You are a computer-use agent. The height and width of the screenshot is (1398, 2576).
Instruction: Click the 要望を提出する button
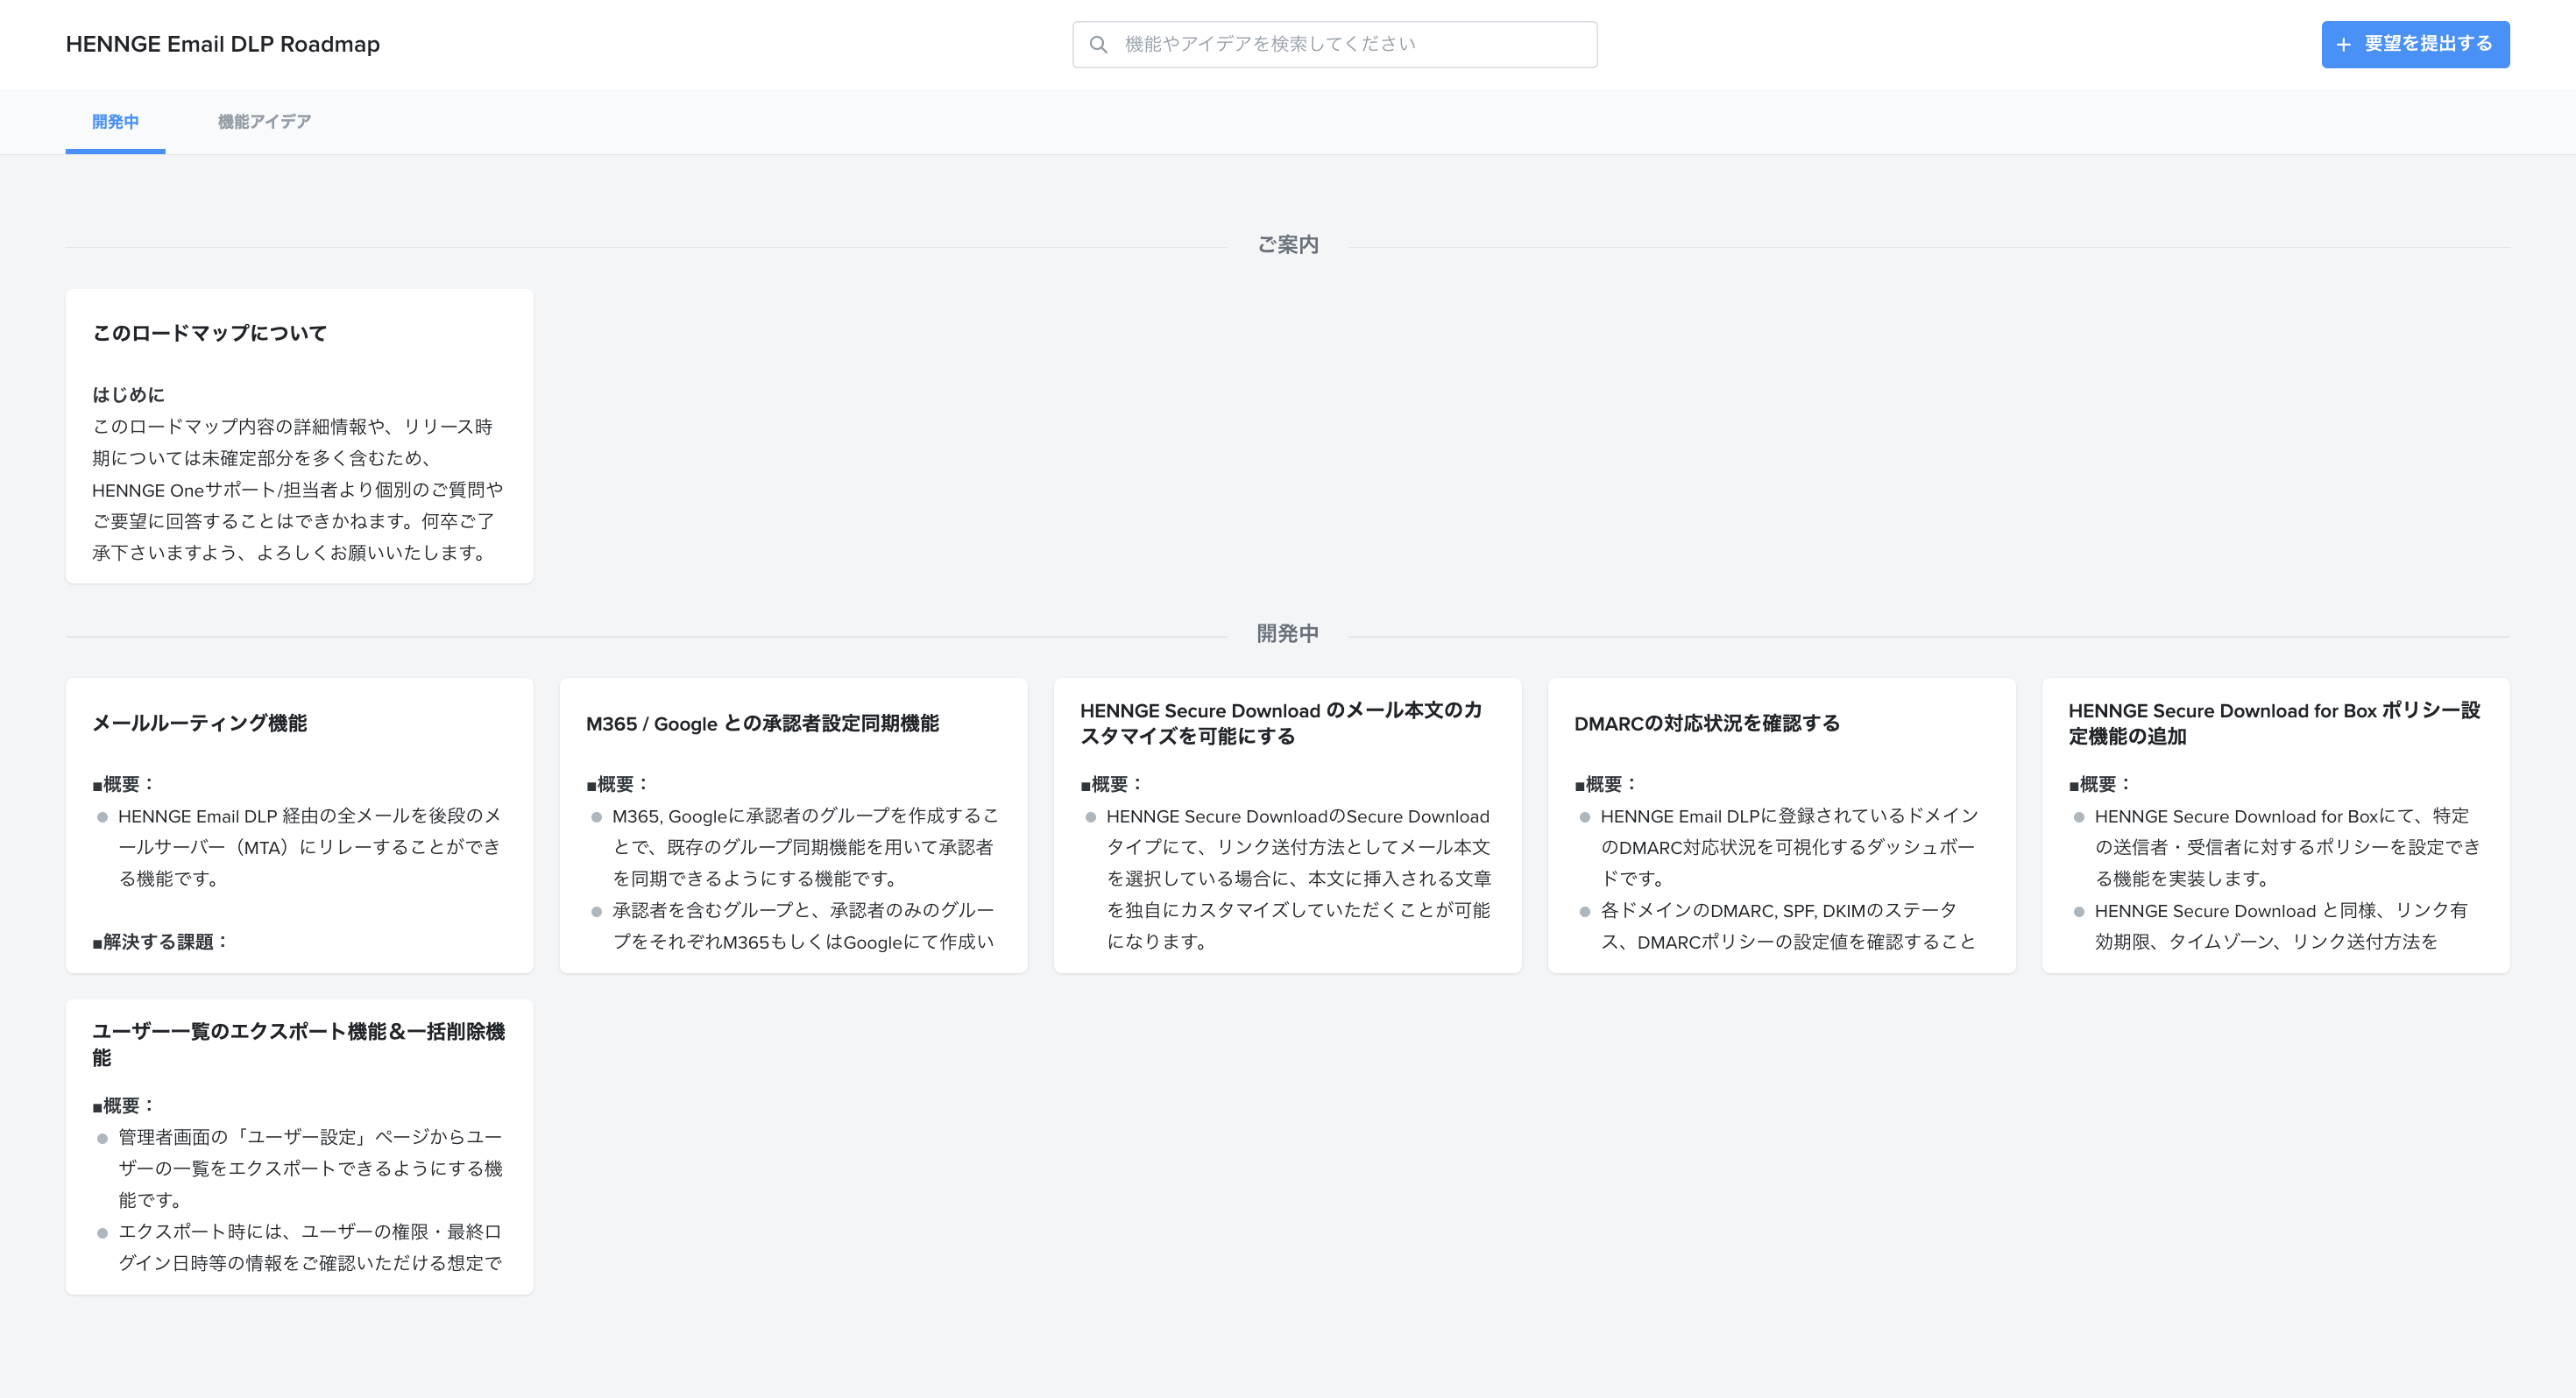click(x=2415, y=45)
